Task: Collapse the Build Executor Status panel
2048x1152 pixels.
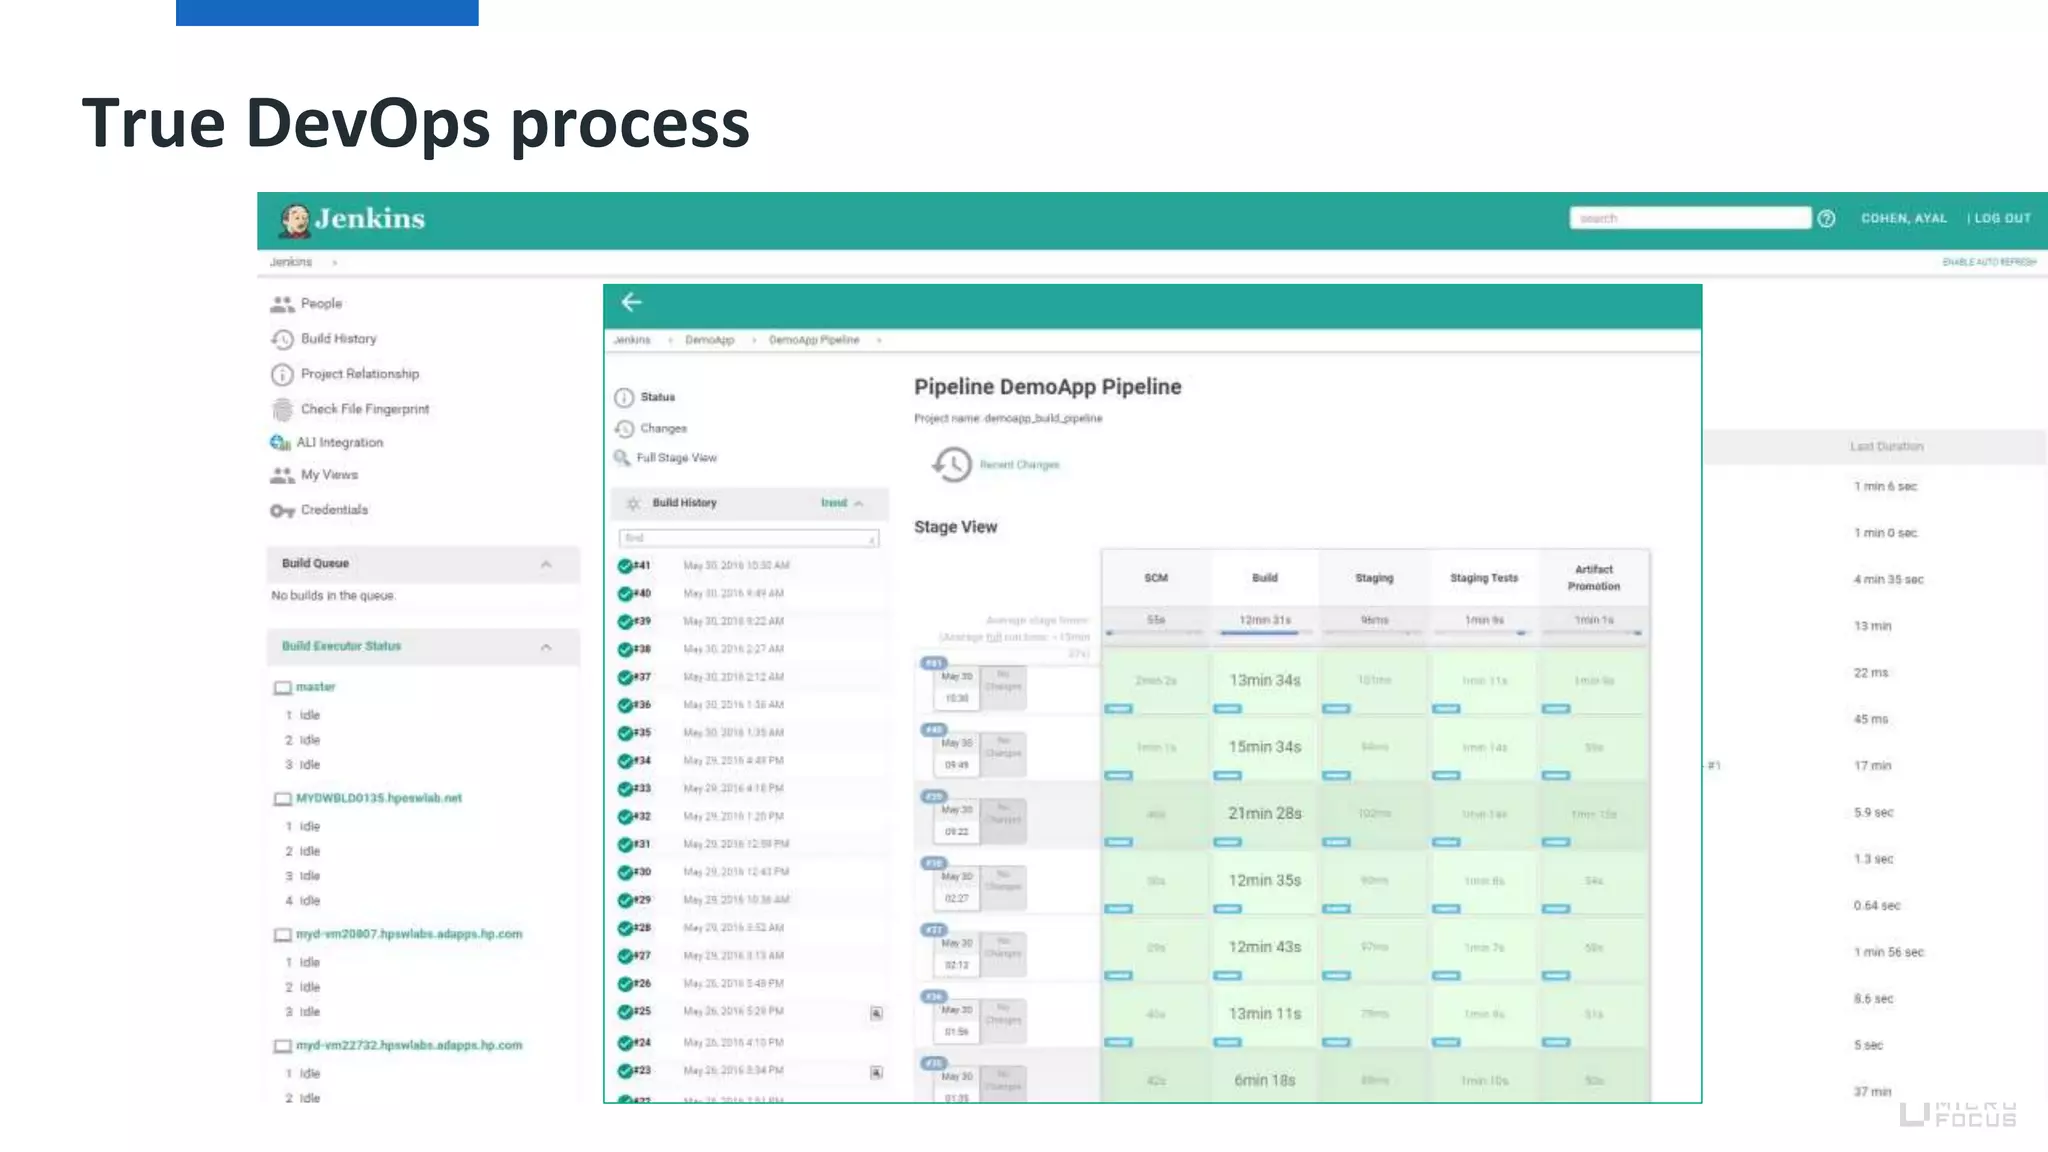Action: click(546, 647)
